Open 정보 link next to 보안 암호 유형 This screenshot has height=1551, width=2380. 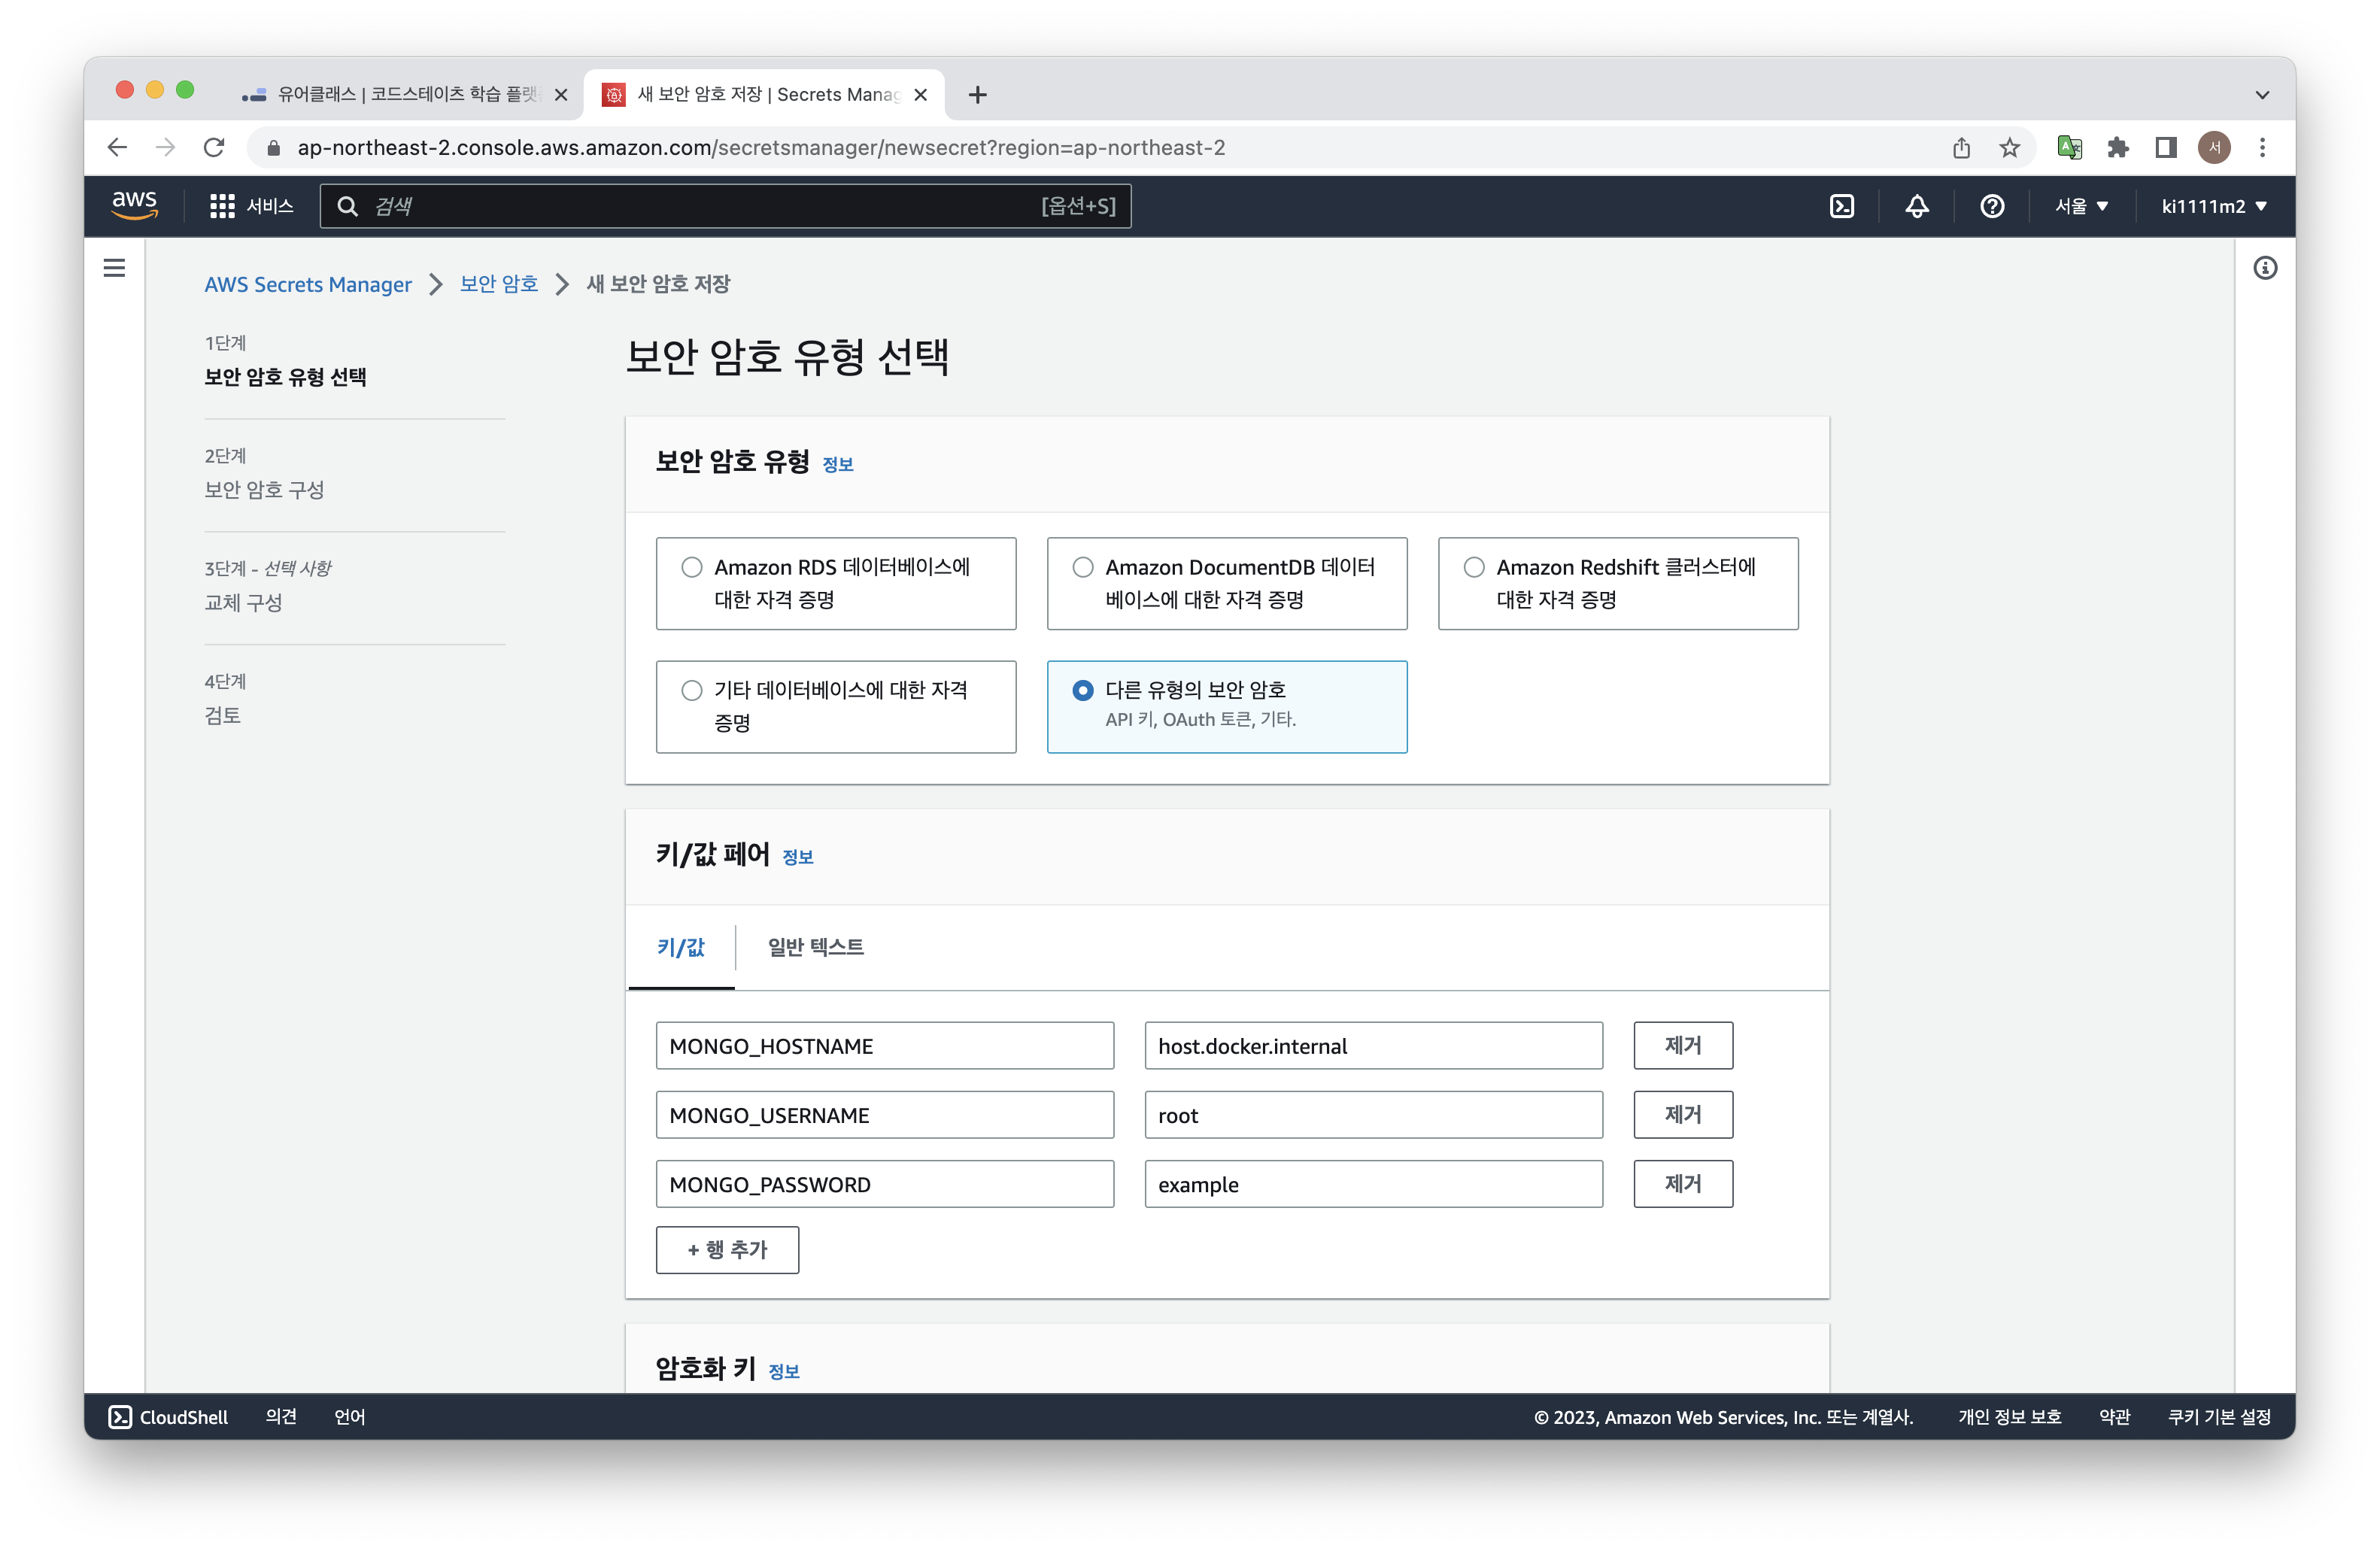[838, 464]
